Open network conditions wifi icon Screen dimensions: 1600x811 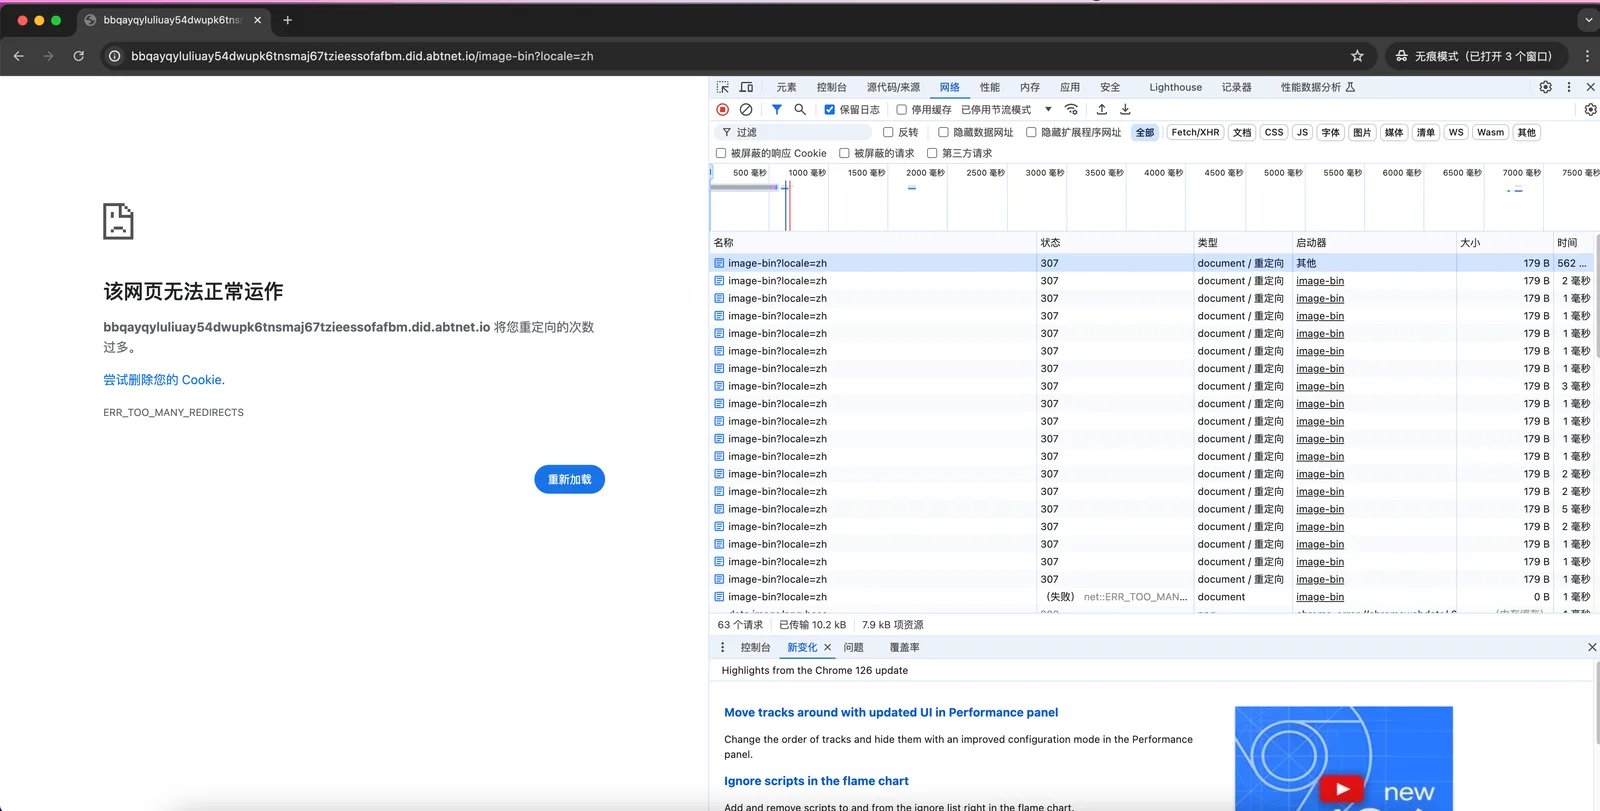tap(1071, 109)
